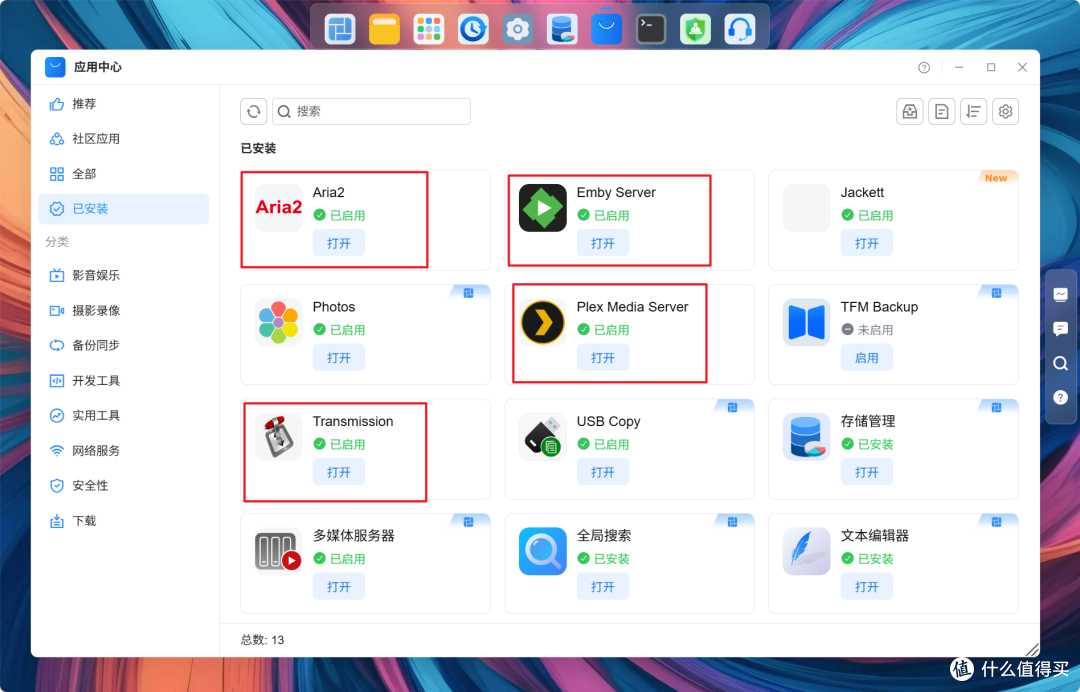Screen dimensions: 1080x692
Task: Click the help icon in right side panel
Action: pos(1061,397)
